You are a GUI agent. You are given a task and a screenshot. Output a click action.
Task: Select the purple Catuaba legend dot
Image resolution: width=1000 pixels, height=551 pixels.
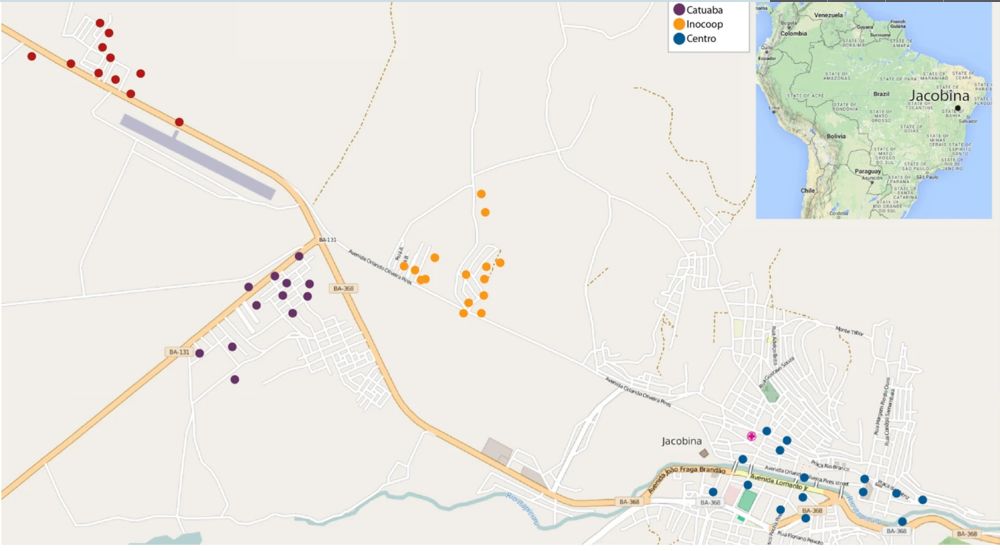[x=679, y=10]
